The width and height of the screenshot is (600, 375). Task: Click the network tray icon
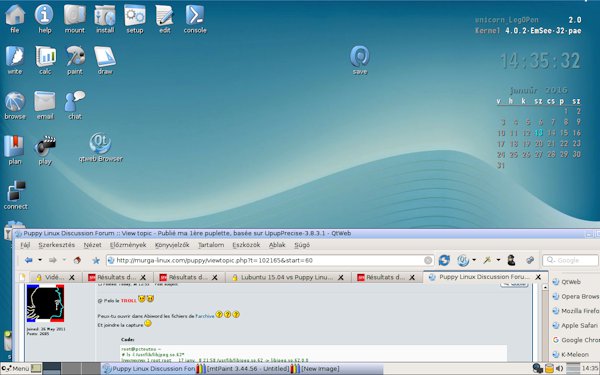tap(538, 368)
